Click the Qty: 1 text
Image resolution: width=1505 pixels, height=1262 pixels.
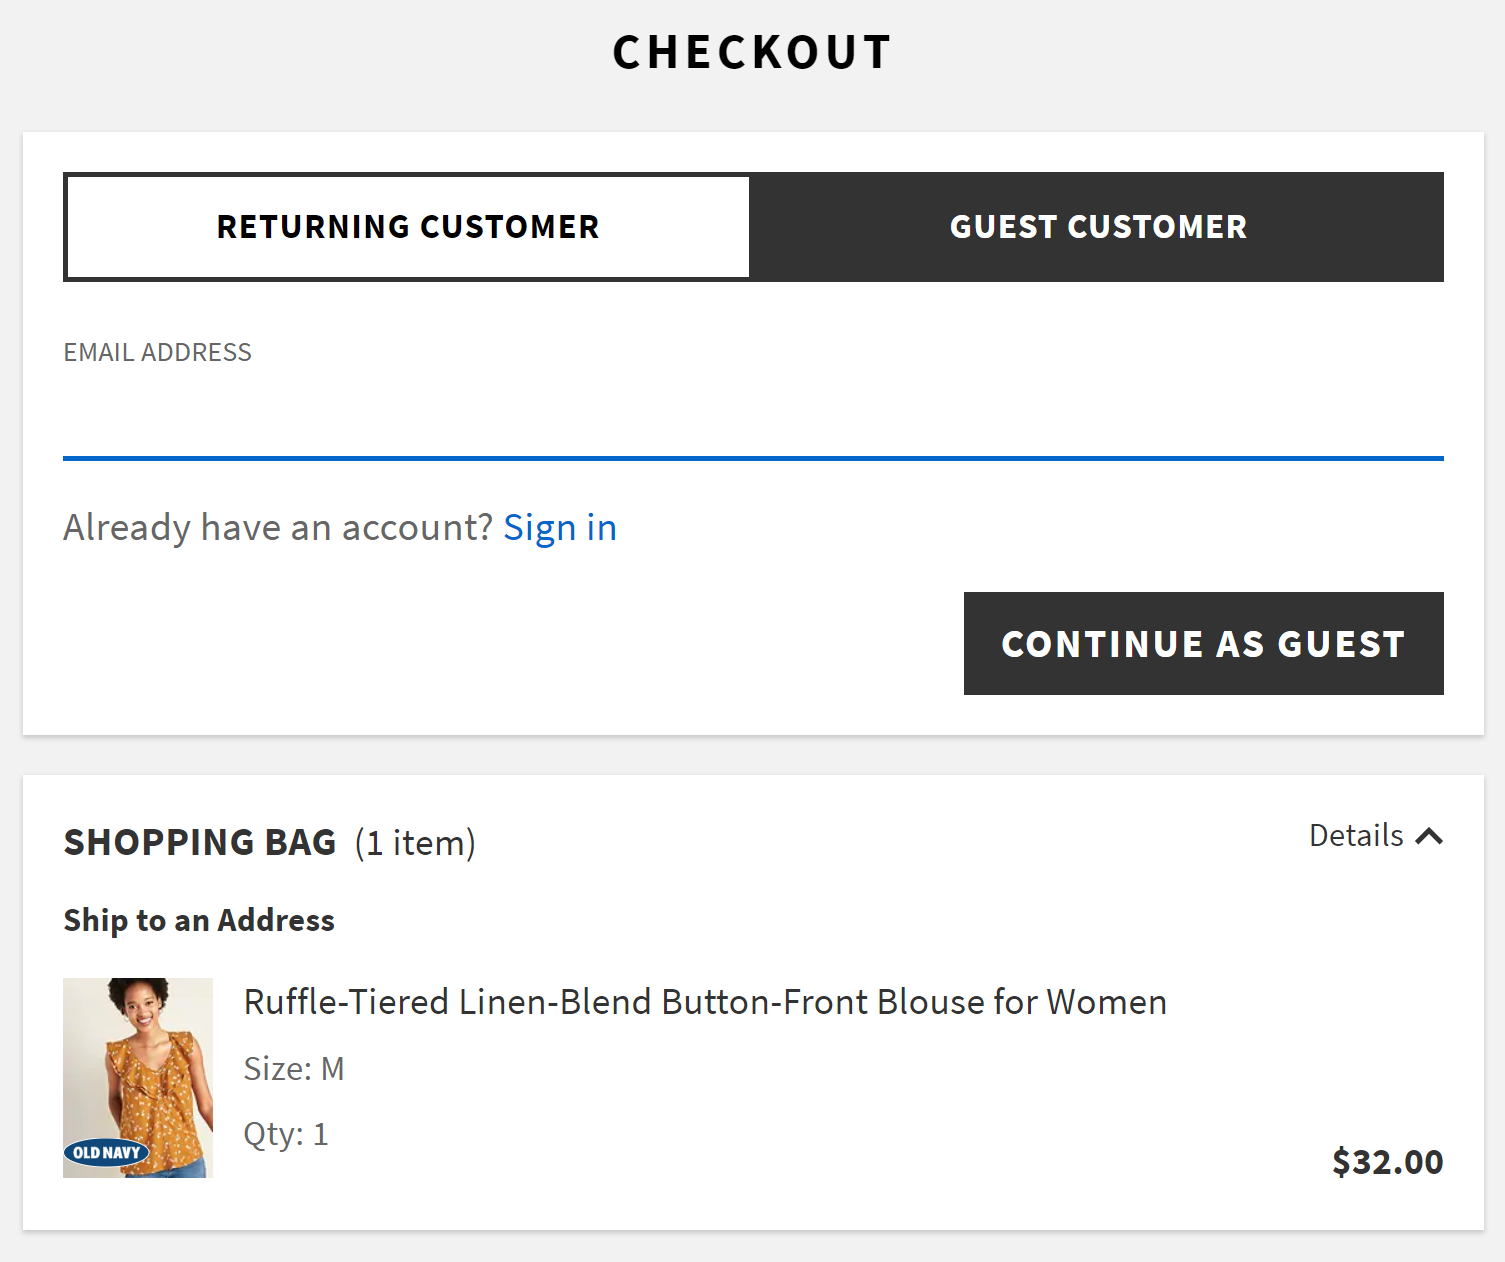(286, 1134)
